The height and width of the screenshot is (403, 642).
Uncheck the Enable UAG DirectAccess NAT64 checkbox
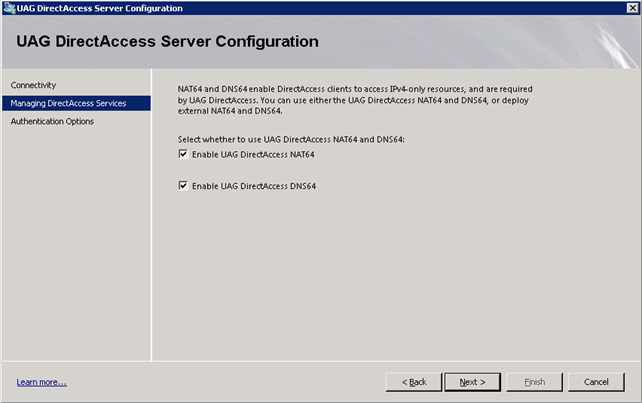click(183, 154)
